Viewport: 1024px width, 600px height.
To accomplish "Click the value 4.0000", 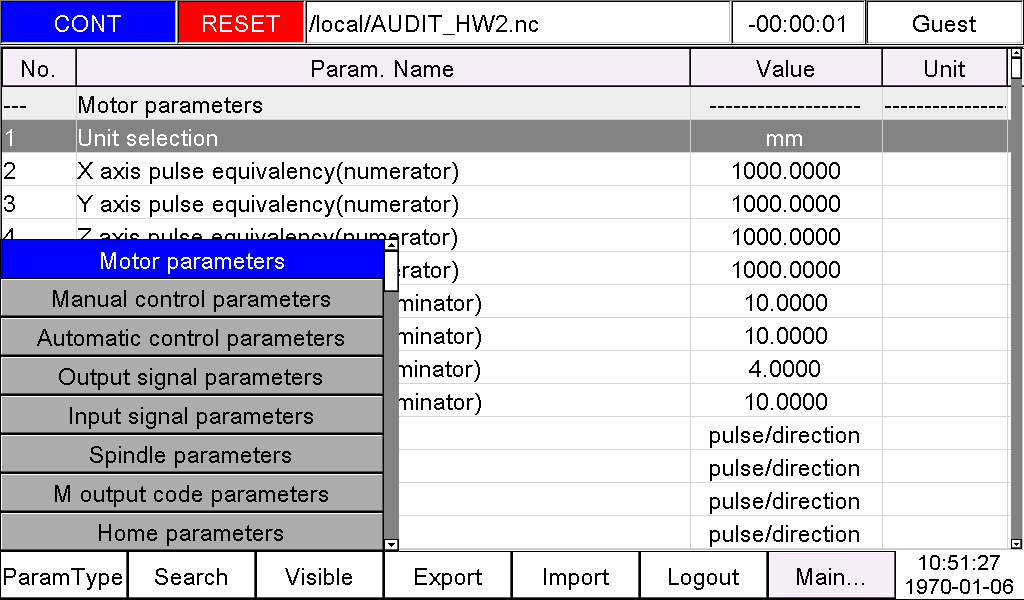I will [x=785, y=368].
